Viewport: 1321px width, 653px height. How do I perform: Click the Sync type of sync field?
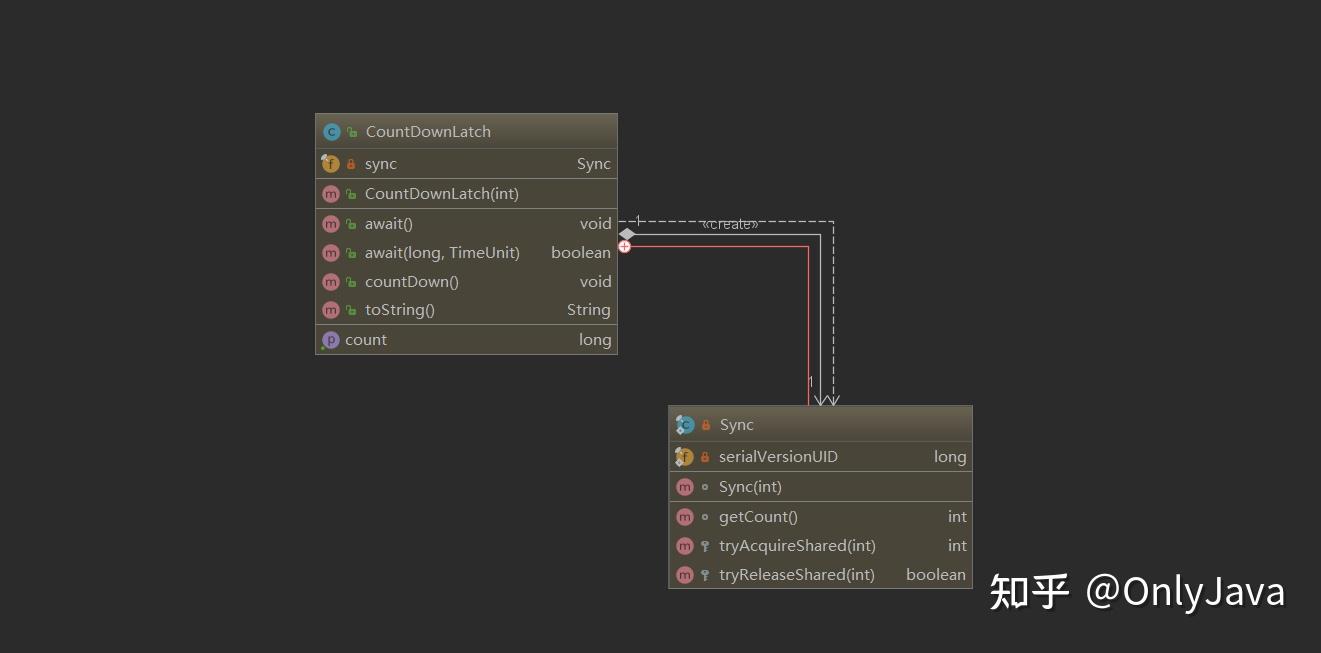coord(594,164)
